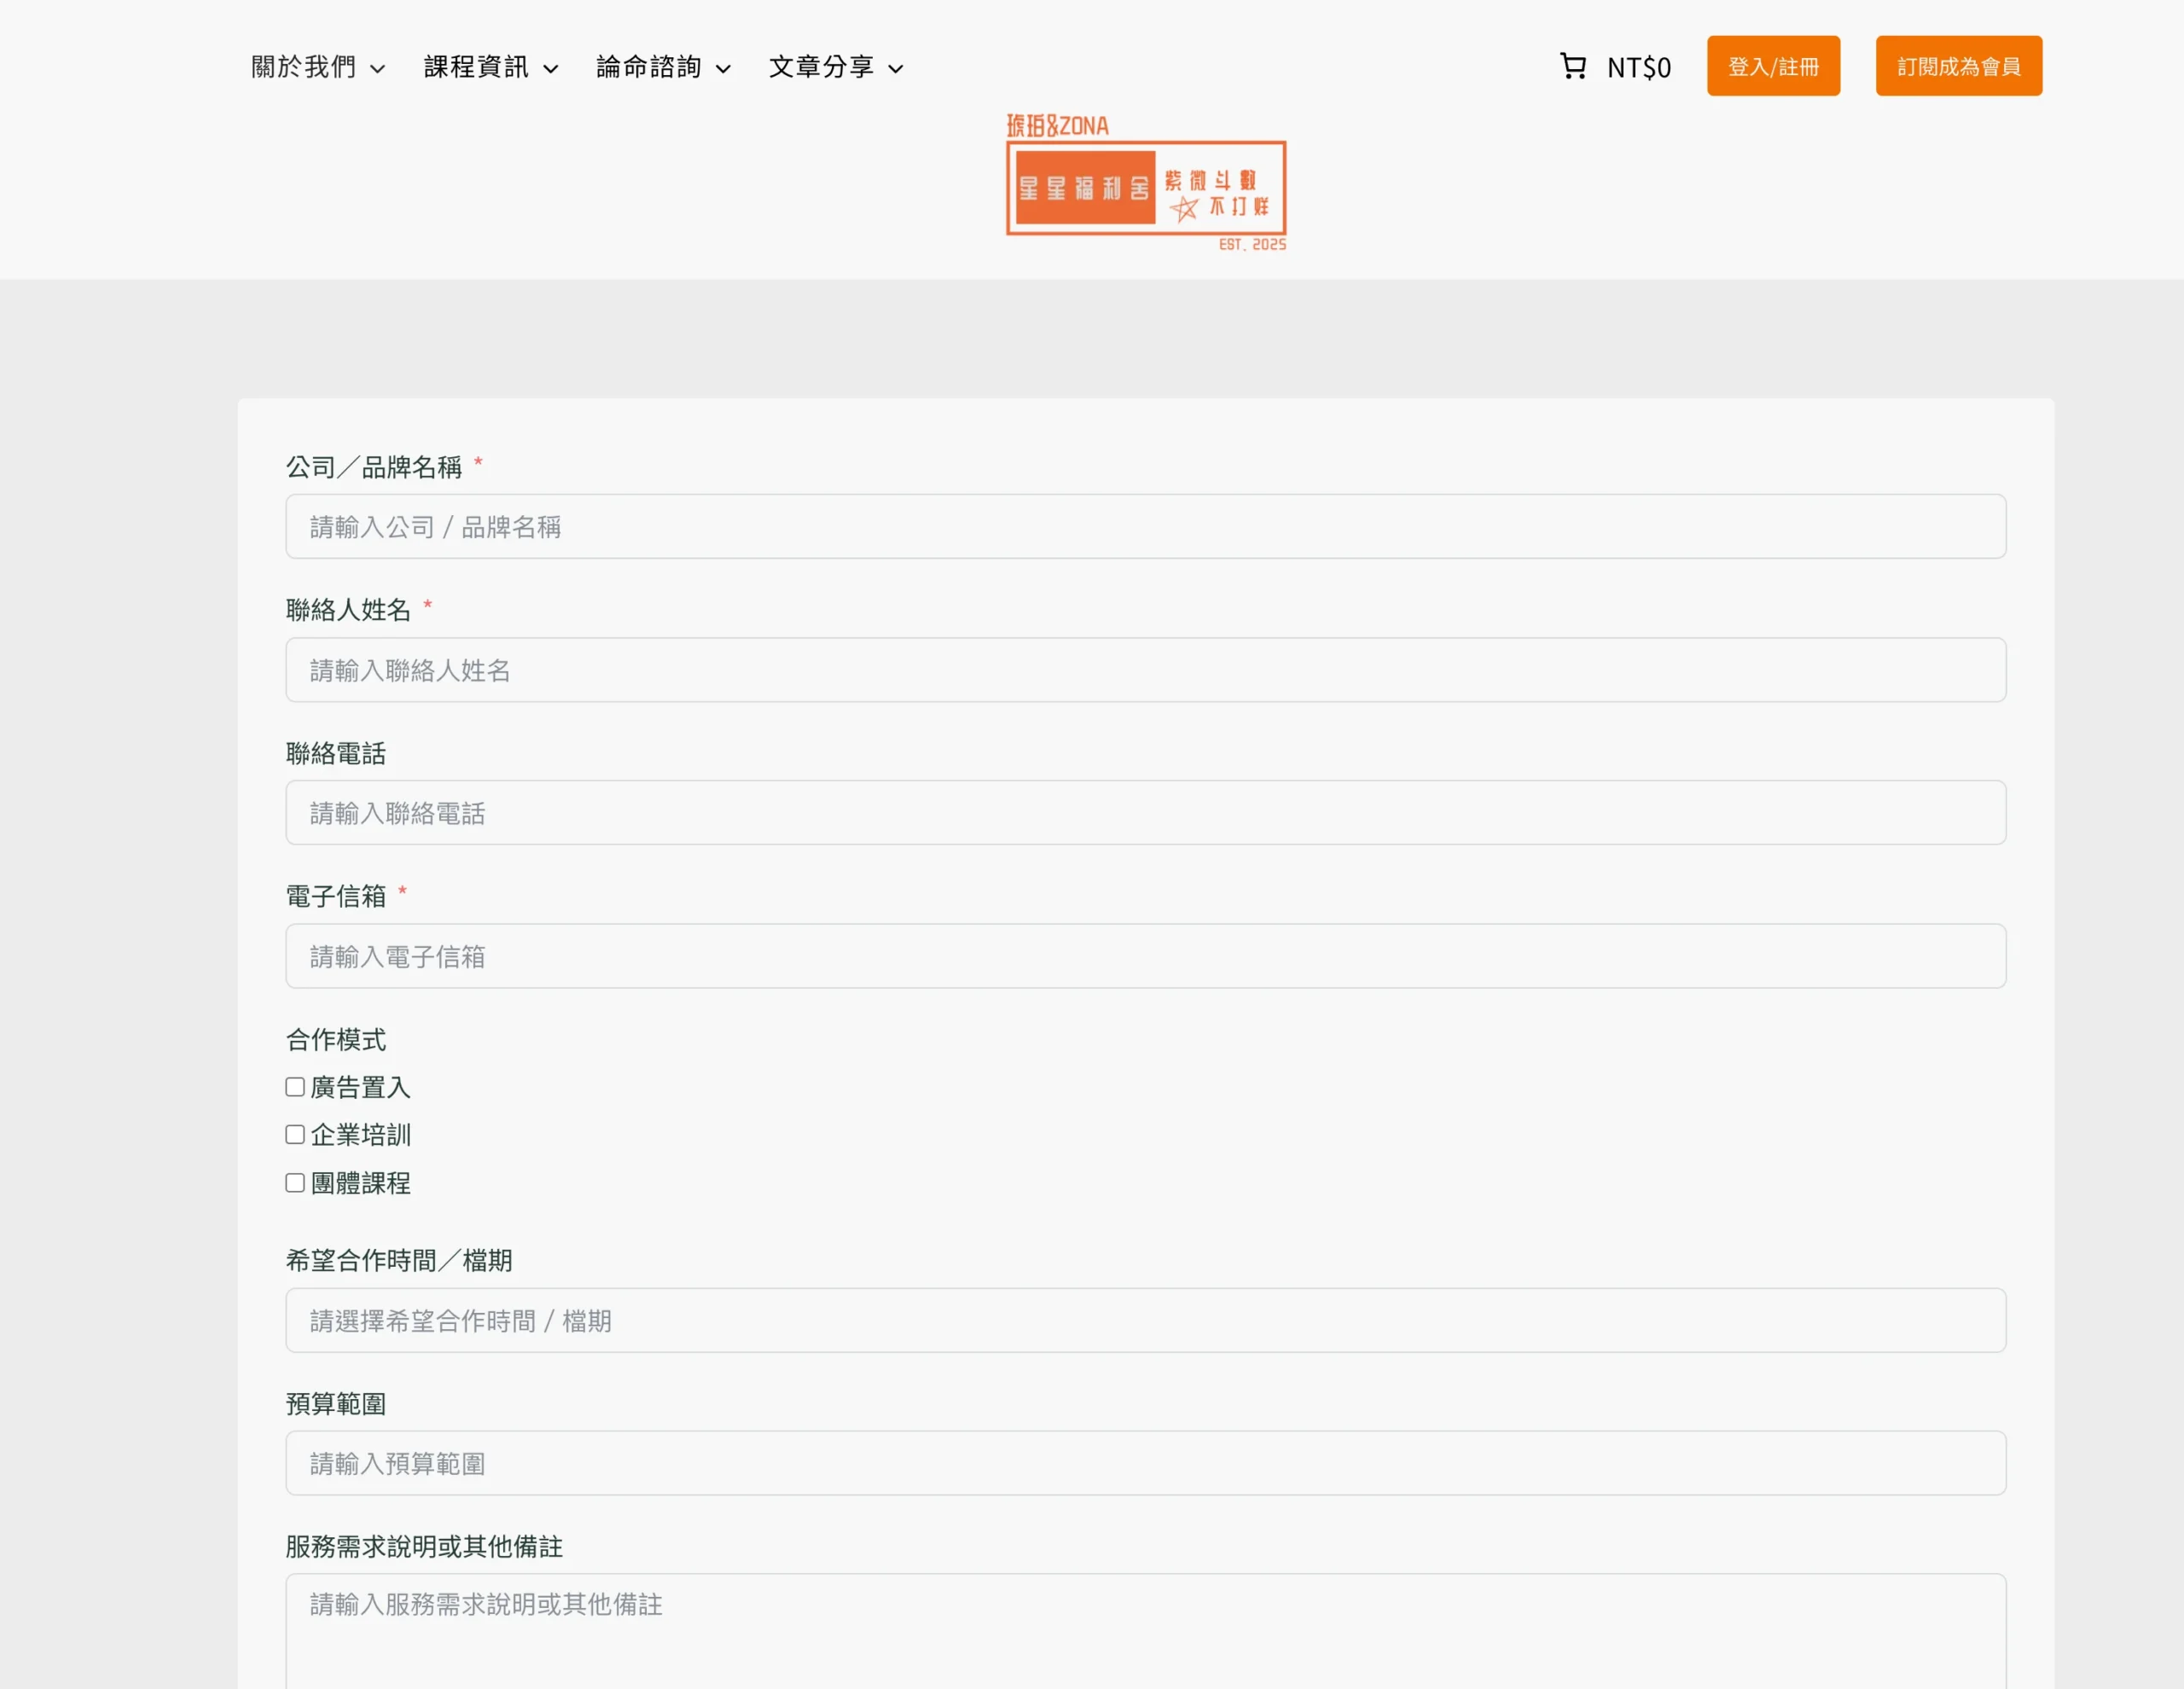This screenshot has width=2184, height=1689.
Task: Expand the 關於我們 dropdown chevron
Action: coord(378,69)
